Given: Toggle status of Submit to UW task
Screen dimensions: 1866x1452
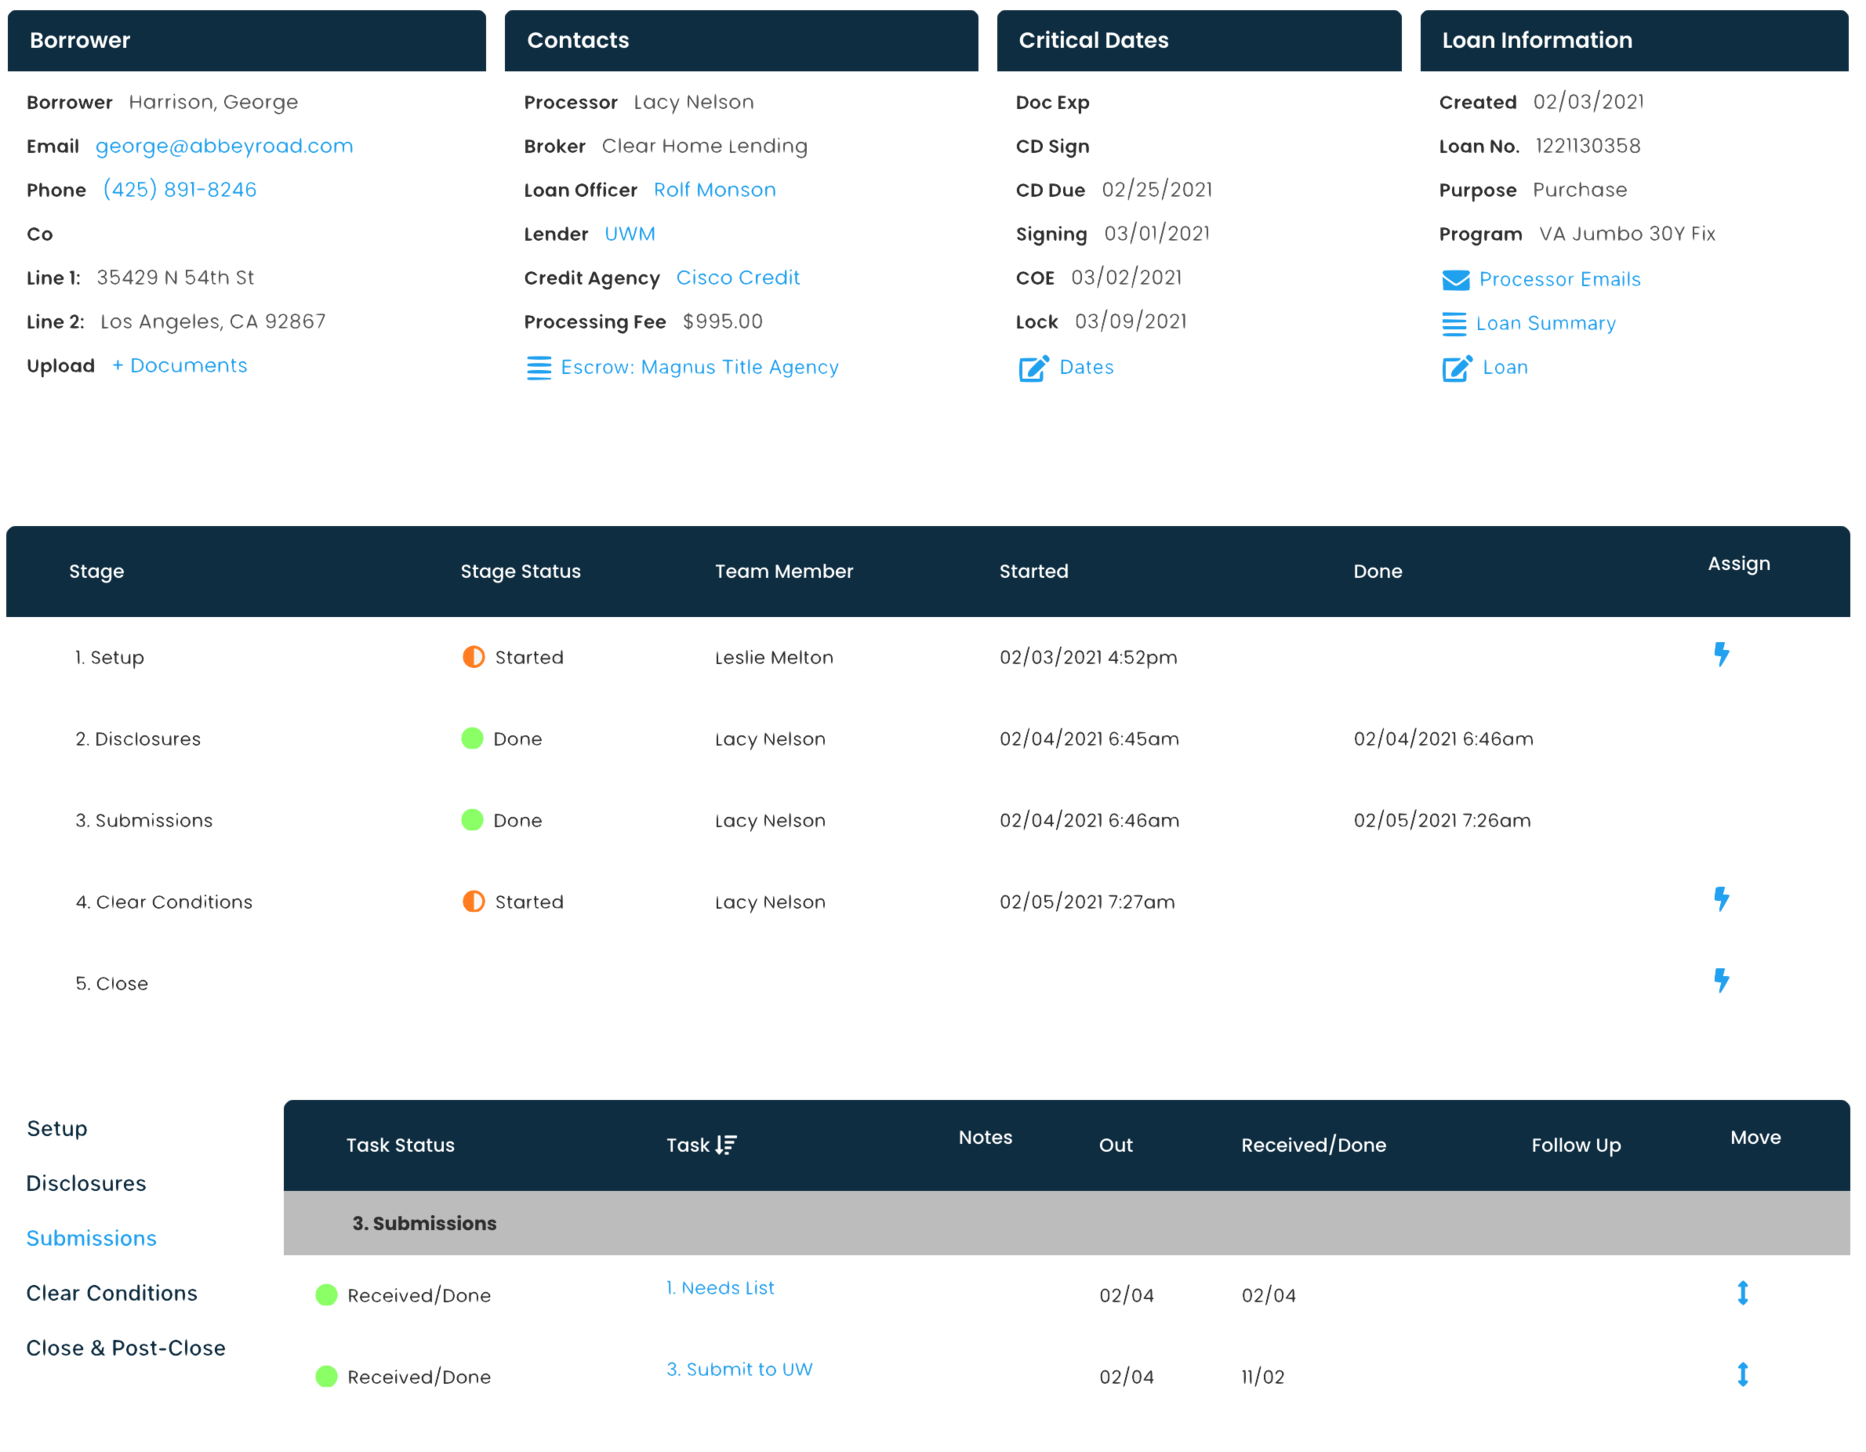Looking at the screenshot, I should (326, 1377).
